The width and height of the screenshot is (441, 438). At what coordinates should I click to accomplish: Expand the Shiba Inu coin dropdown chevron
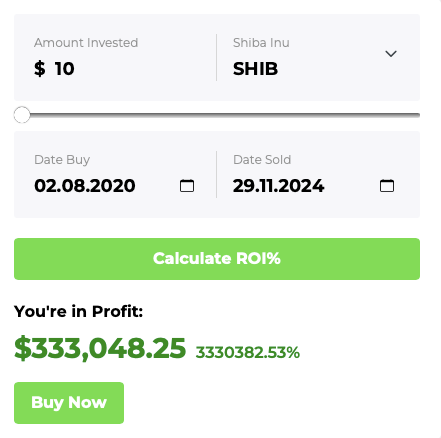coord(391,53)
